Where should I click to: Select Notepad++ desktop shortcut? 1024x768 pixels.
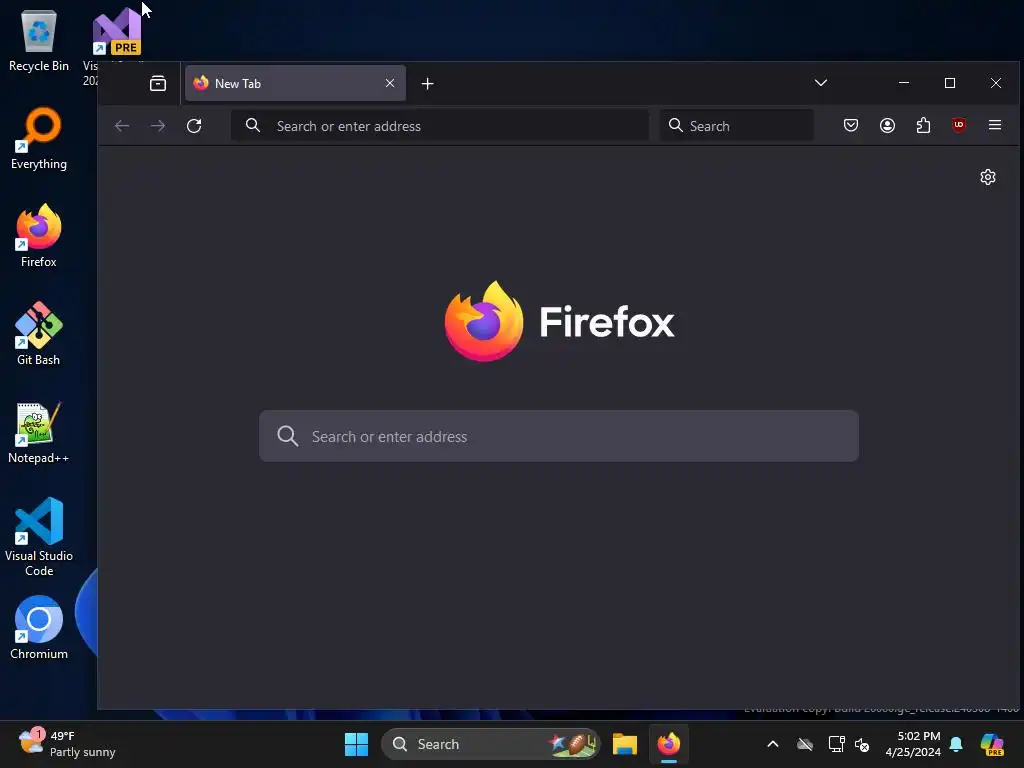tap(39, 432)
